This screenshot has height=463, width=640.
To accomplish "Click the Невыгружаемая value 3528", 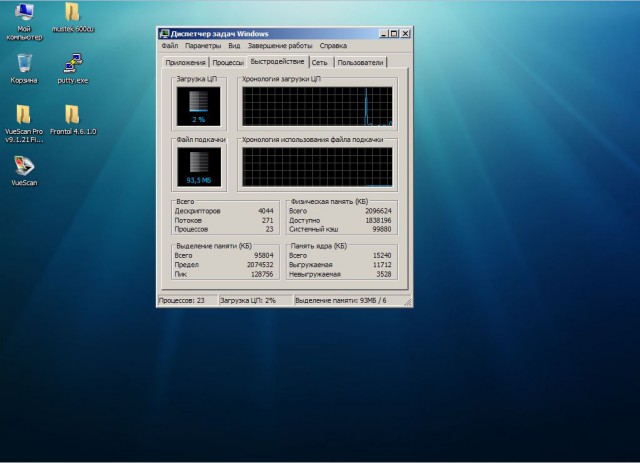I will point(384,274).
